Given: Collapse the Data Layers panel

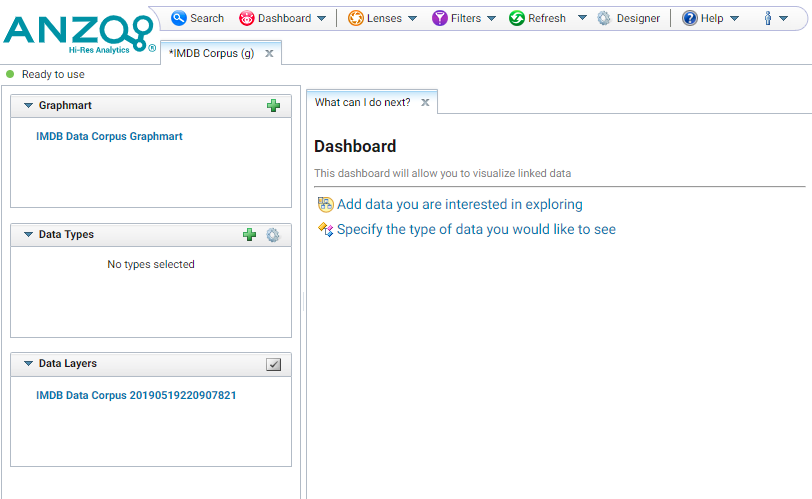Looking at the screenshot, I should (28, 363).
